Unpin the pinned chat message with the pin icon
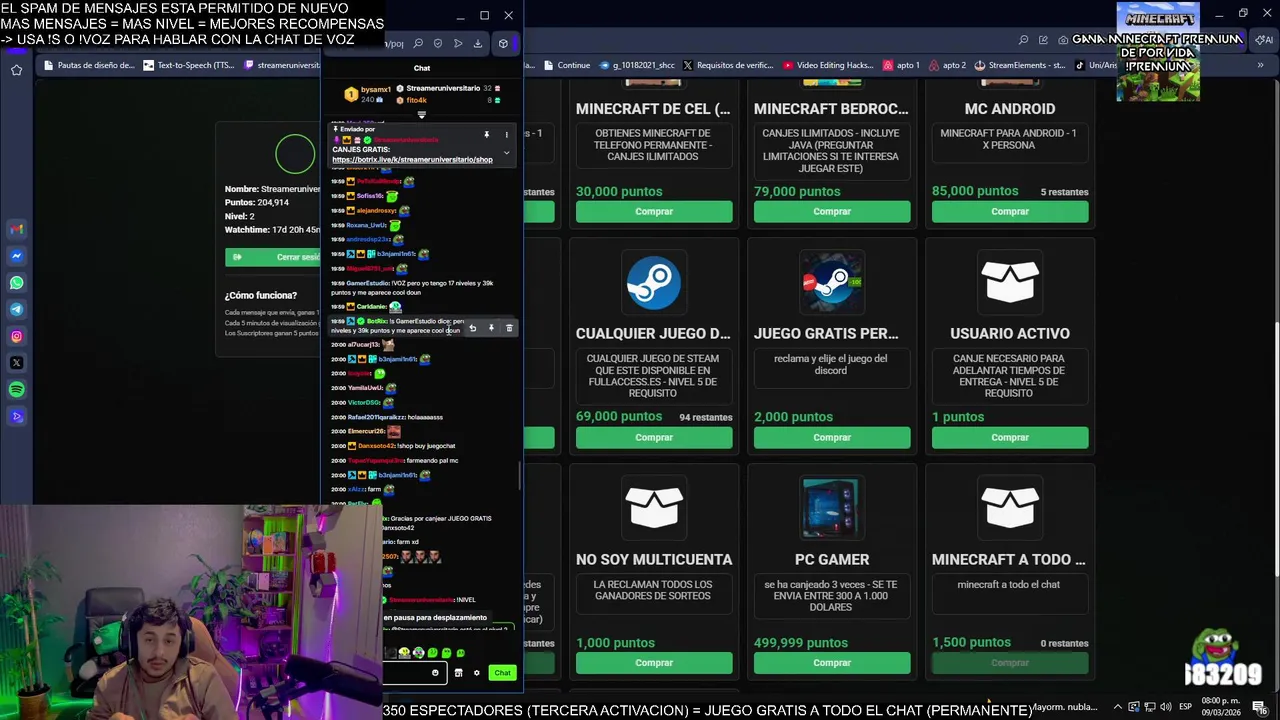This screenshot has height=720, width=1280. pos(487,134)
